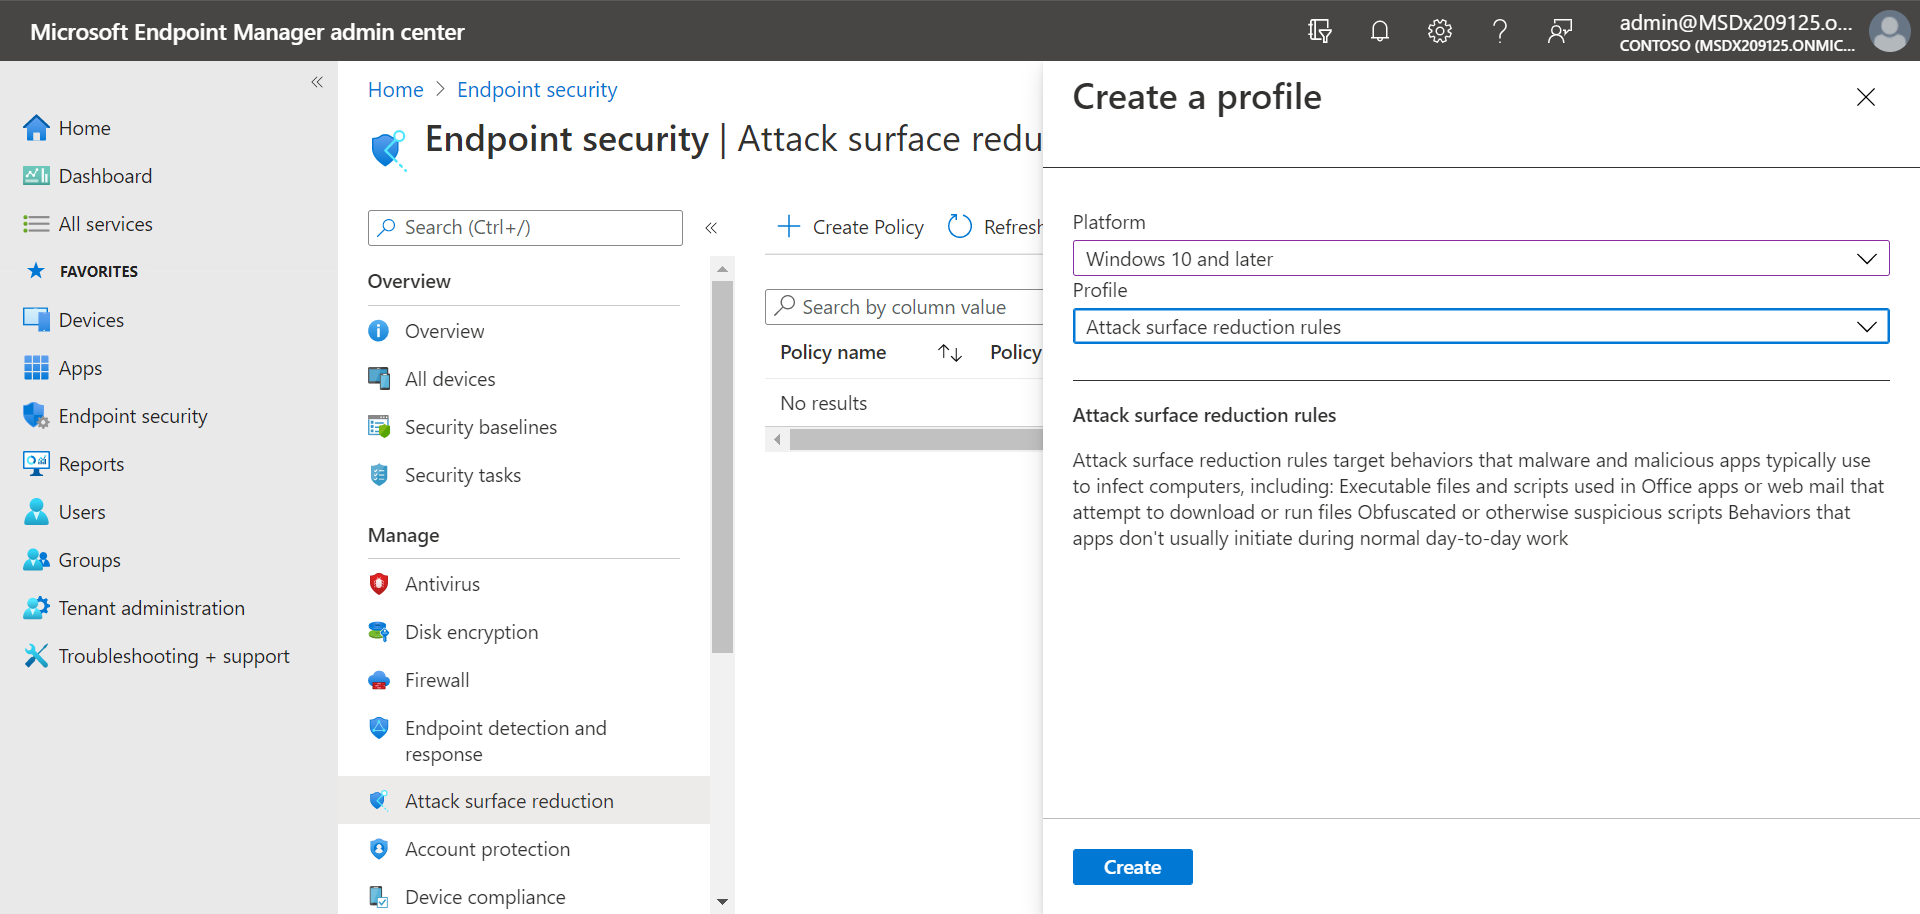Open directory and subscription filter icon
The height and width of the screenshot is (914, 1920).
click(1319, 31)
